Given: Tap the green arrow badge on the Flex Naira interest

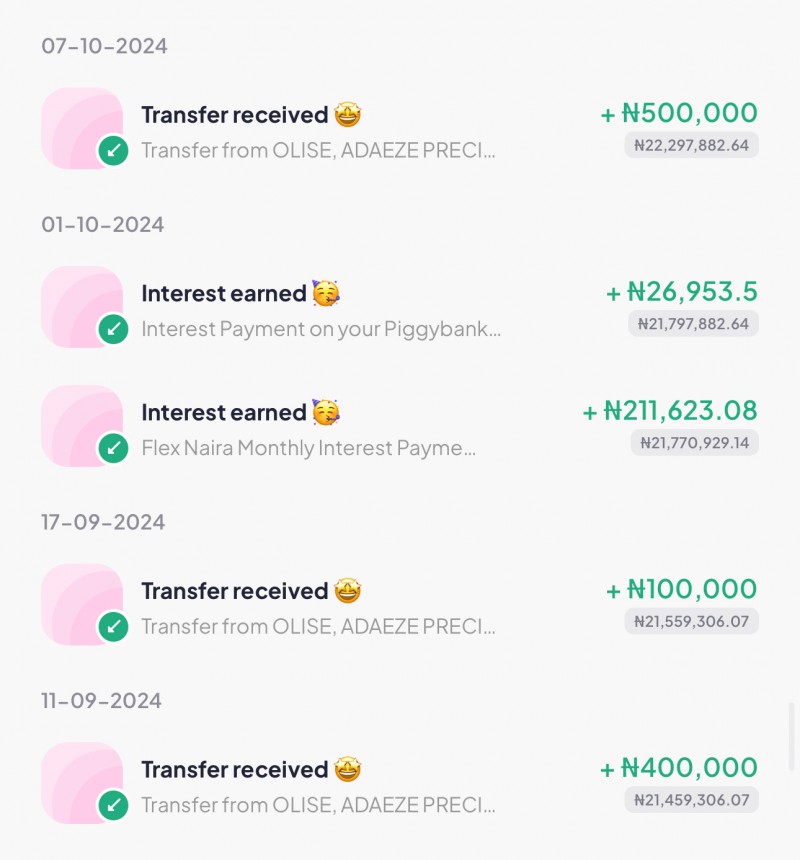Looking at the screenshot, I should (113, 449).
